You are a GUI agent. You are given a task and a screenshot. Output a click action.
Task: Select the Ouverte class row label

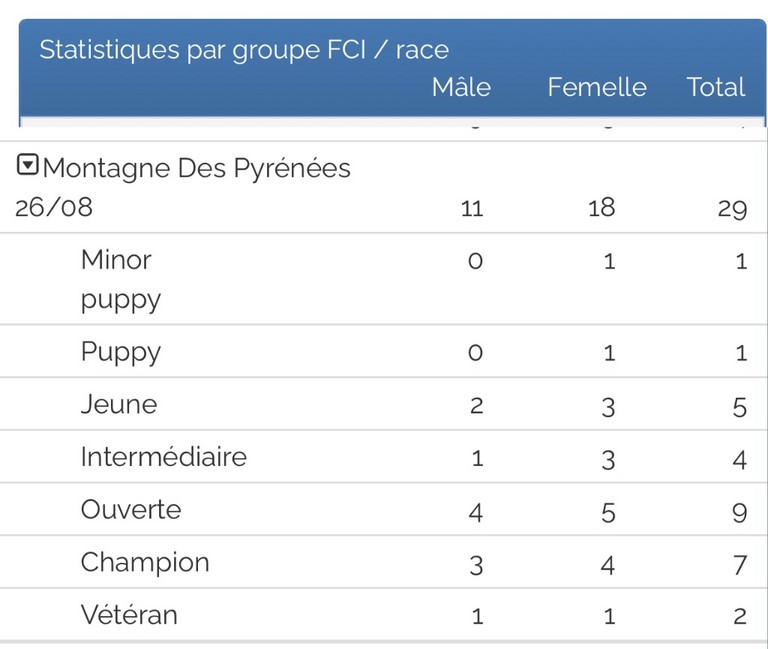point(131,509)
